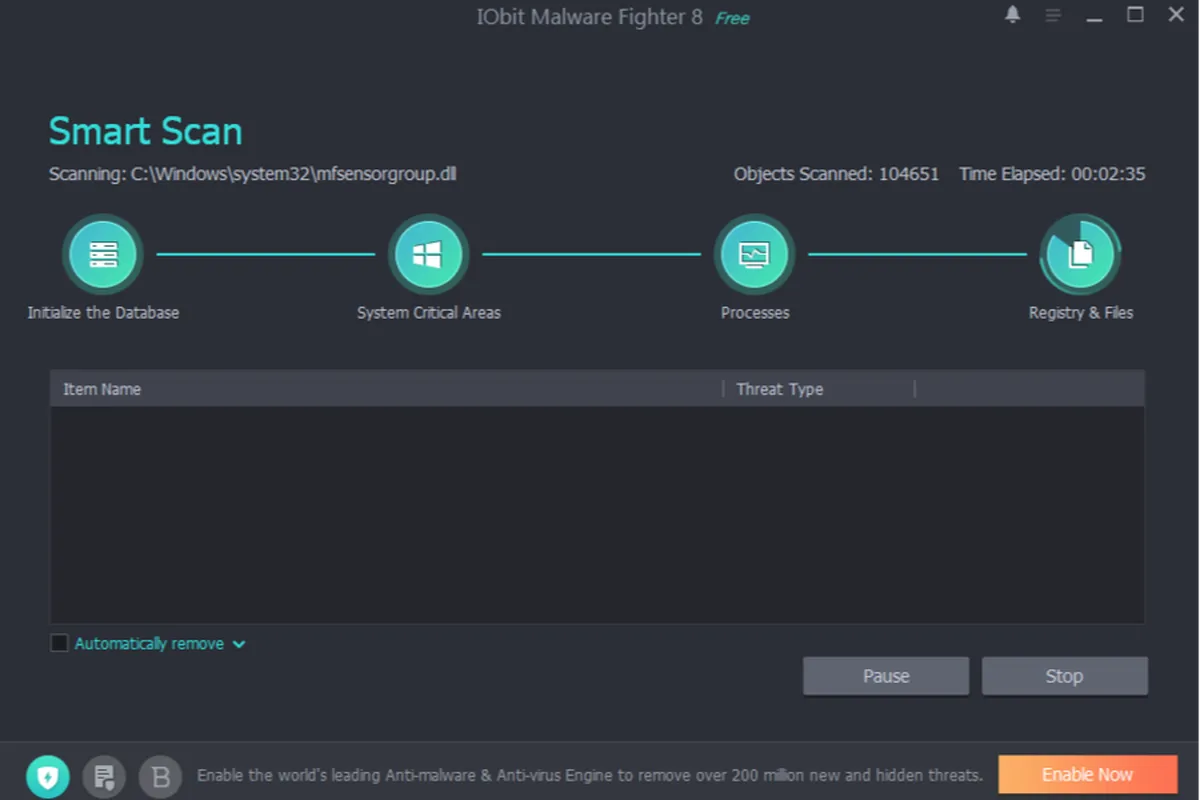Click the Free edition label in title
This screenshot has height=800, width=1200.
click(732, 18)
